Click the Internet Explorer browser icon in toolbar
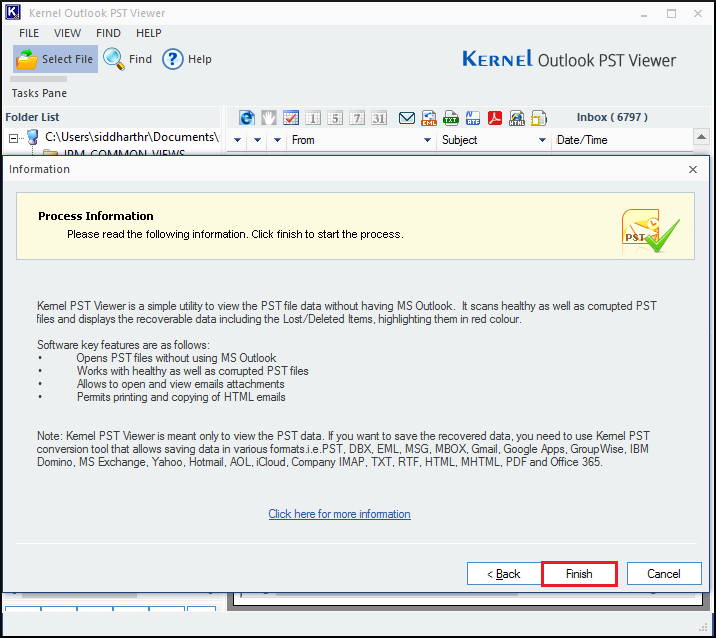 point(247,118)
